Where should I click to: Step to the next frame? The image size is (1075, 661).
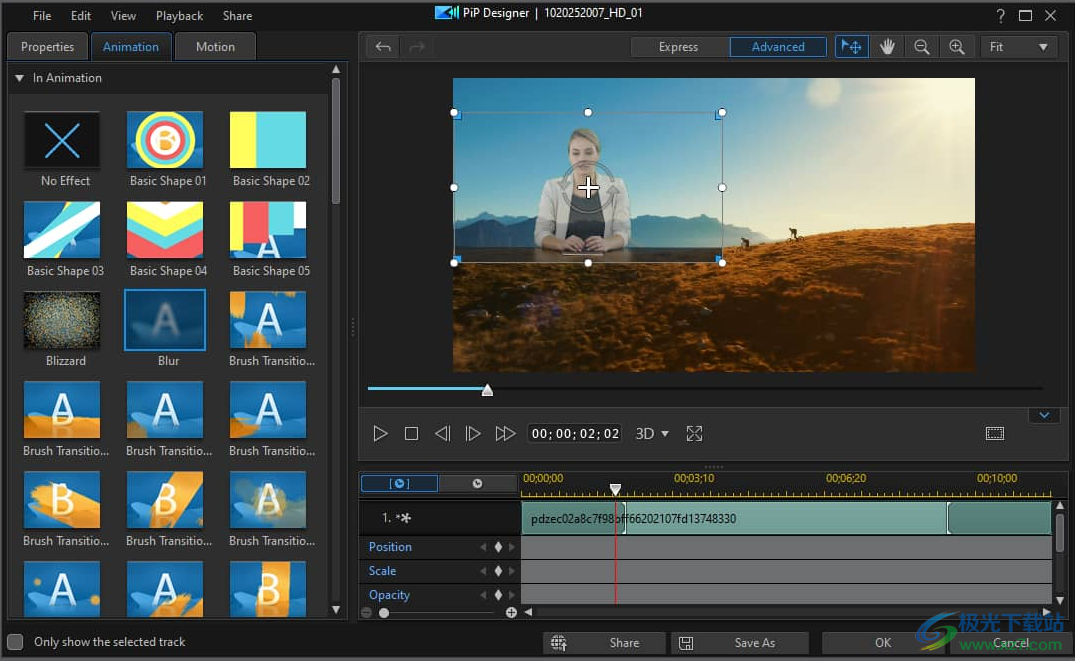pyautogui.click(x=473, y=433)
